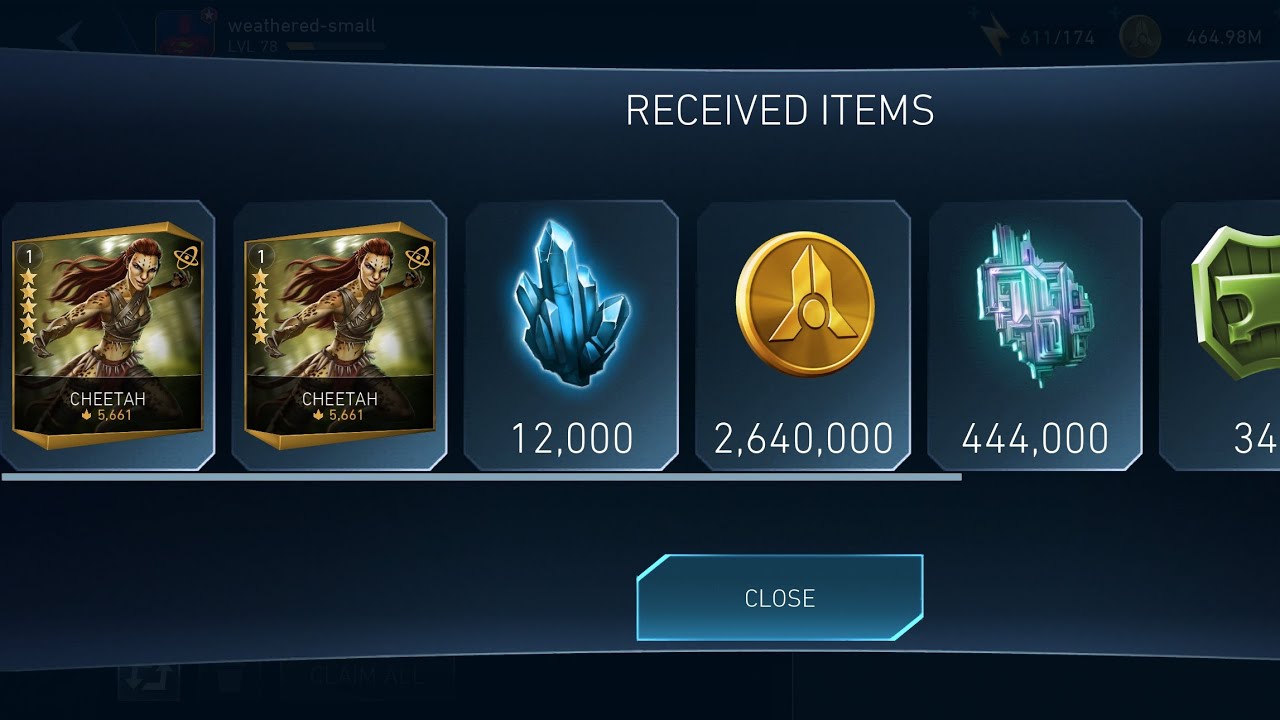Image resolution: width=1280 pixels, height=720 pixels.
Task: Tap the class emblem on first Cheetah card
Action: click(x=185, y=258)
